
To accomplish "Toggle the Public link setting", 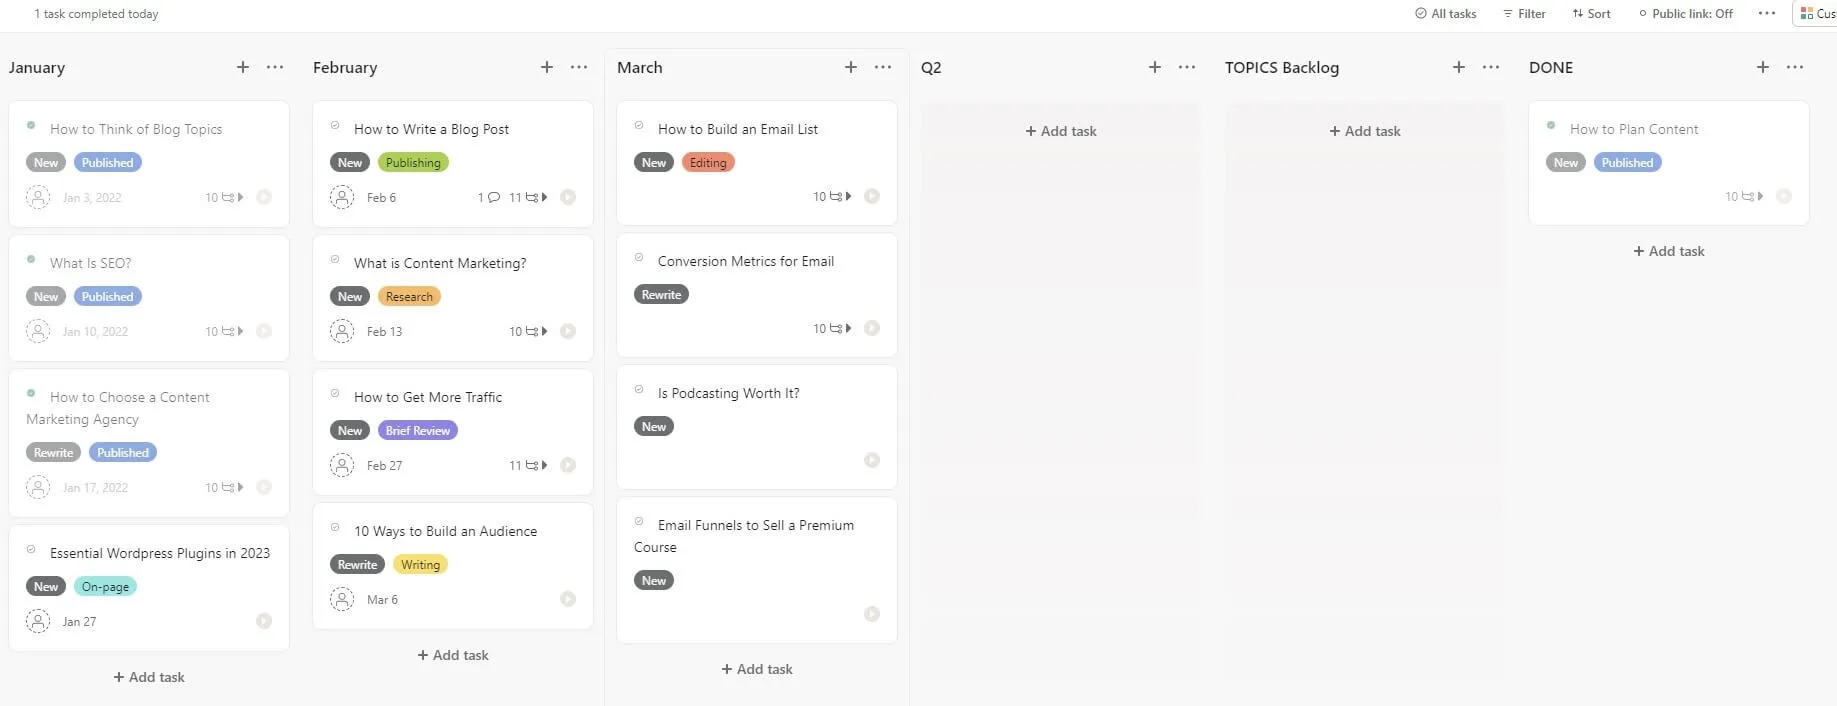I will coord(1685,13).
